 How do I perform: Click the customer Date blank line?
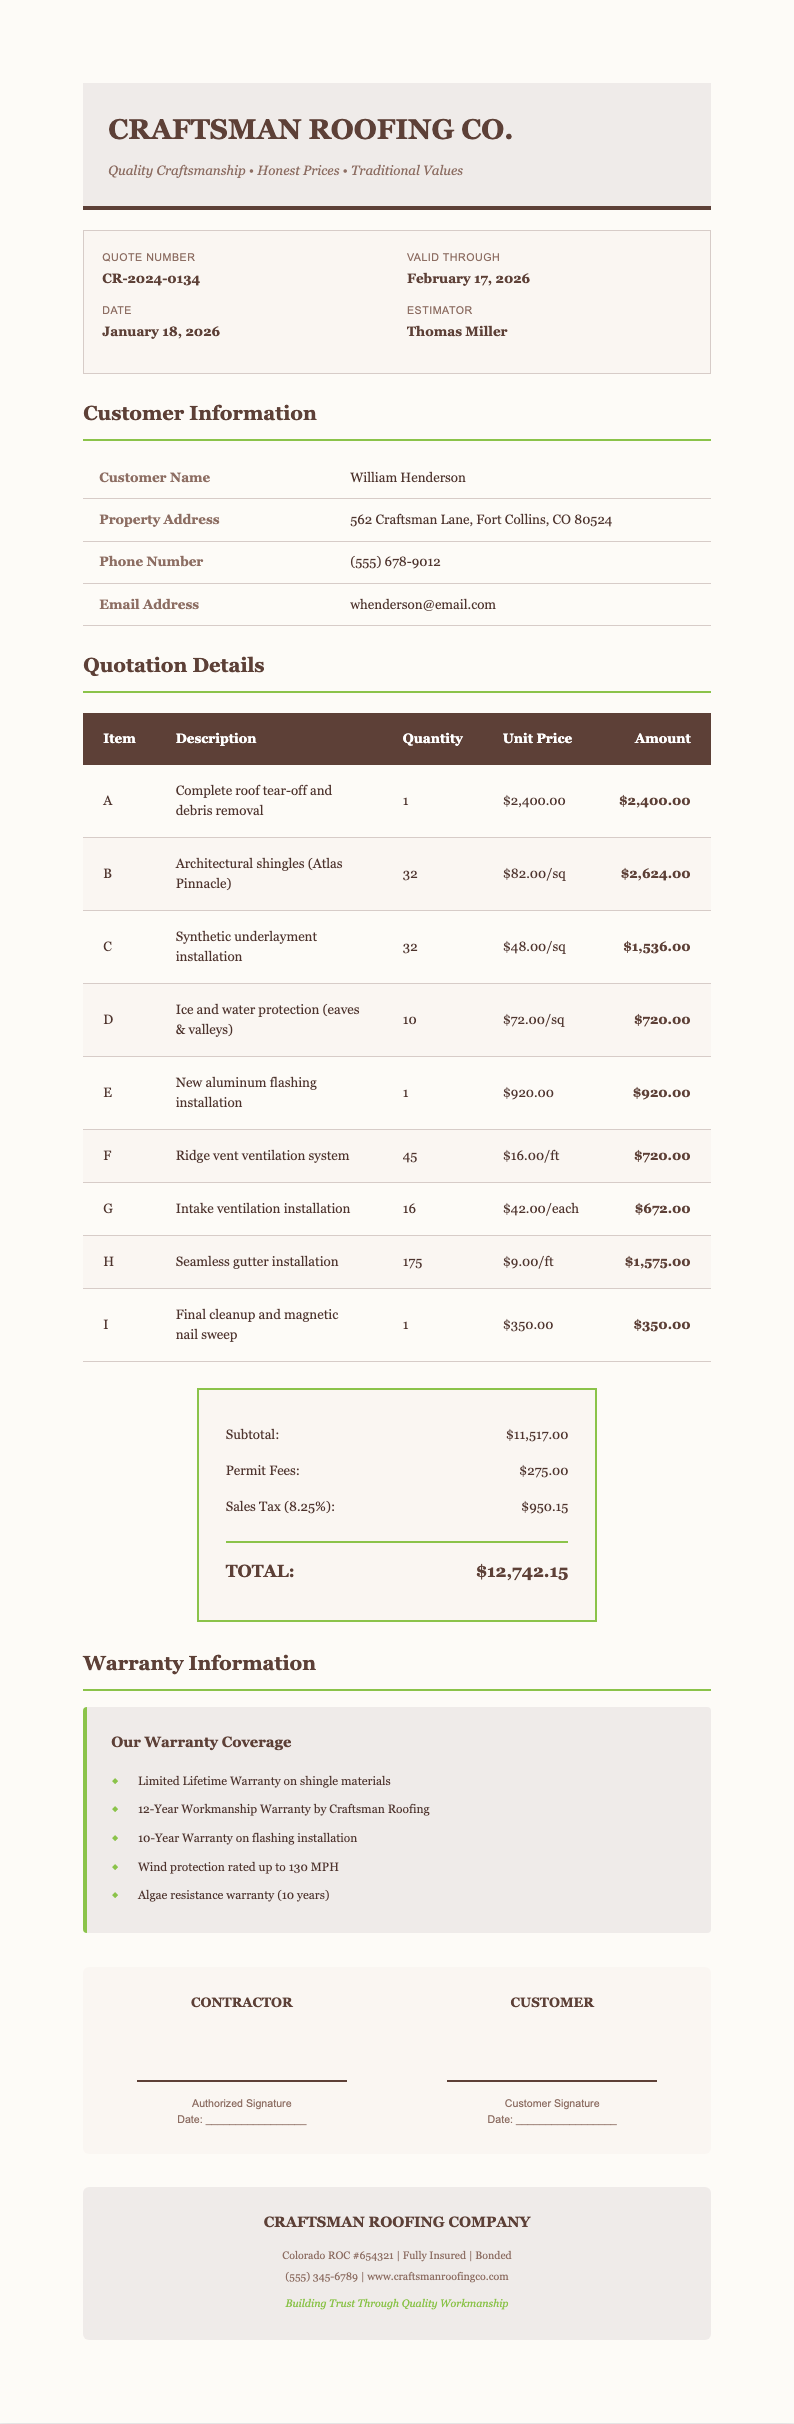pos(566,2121)
